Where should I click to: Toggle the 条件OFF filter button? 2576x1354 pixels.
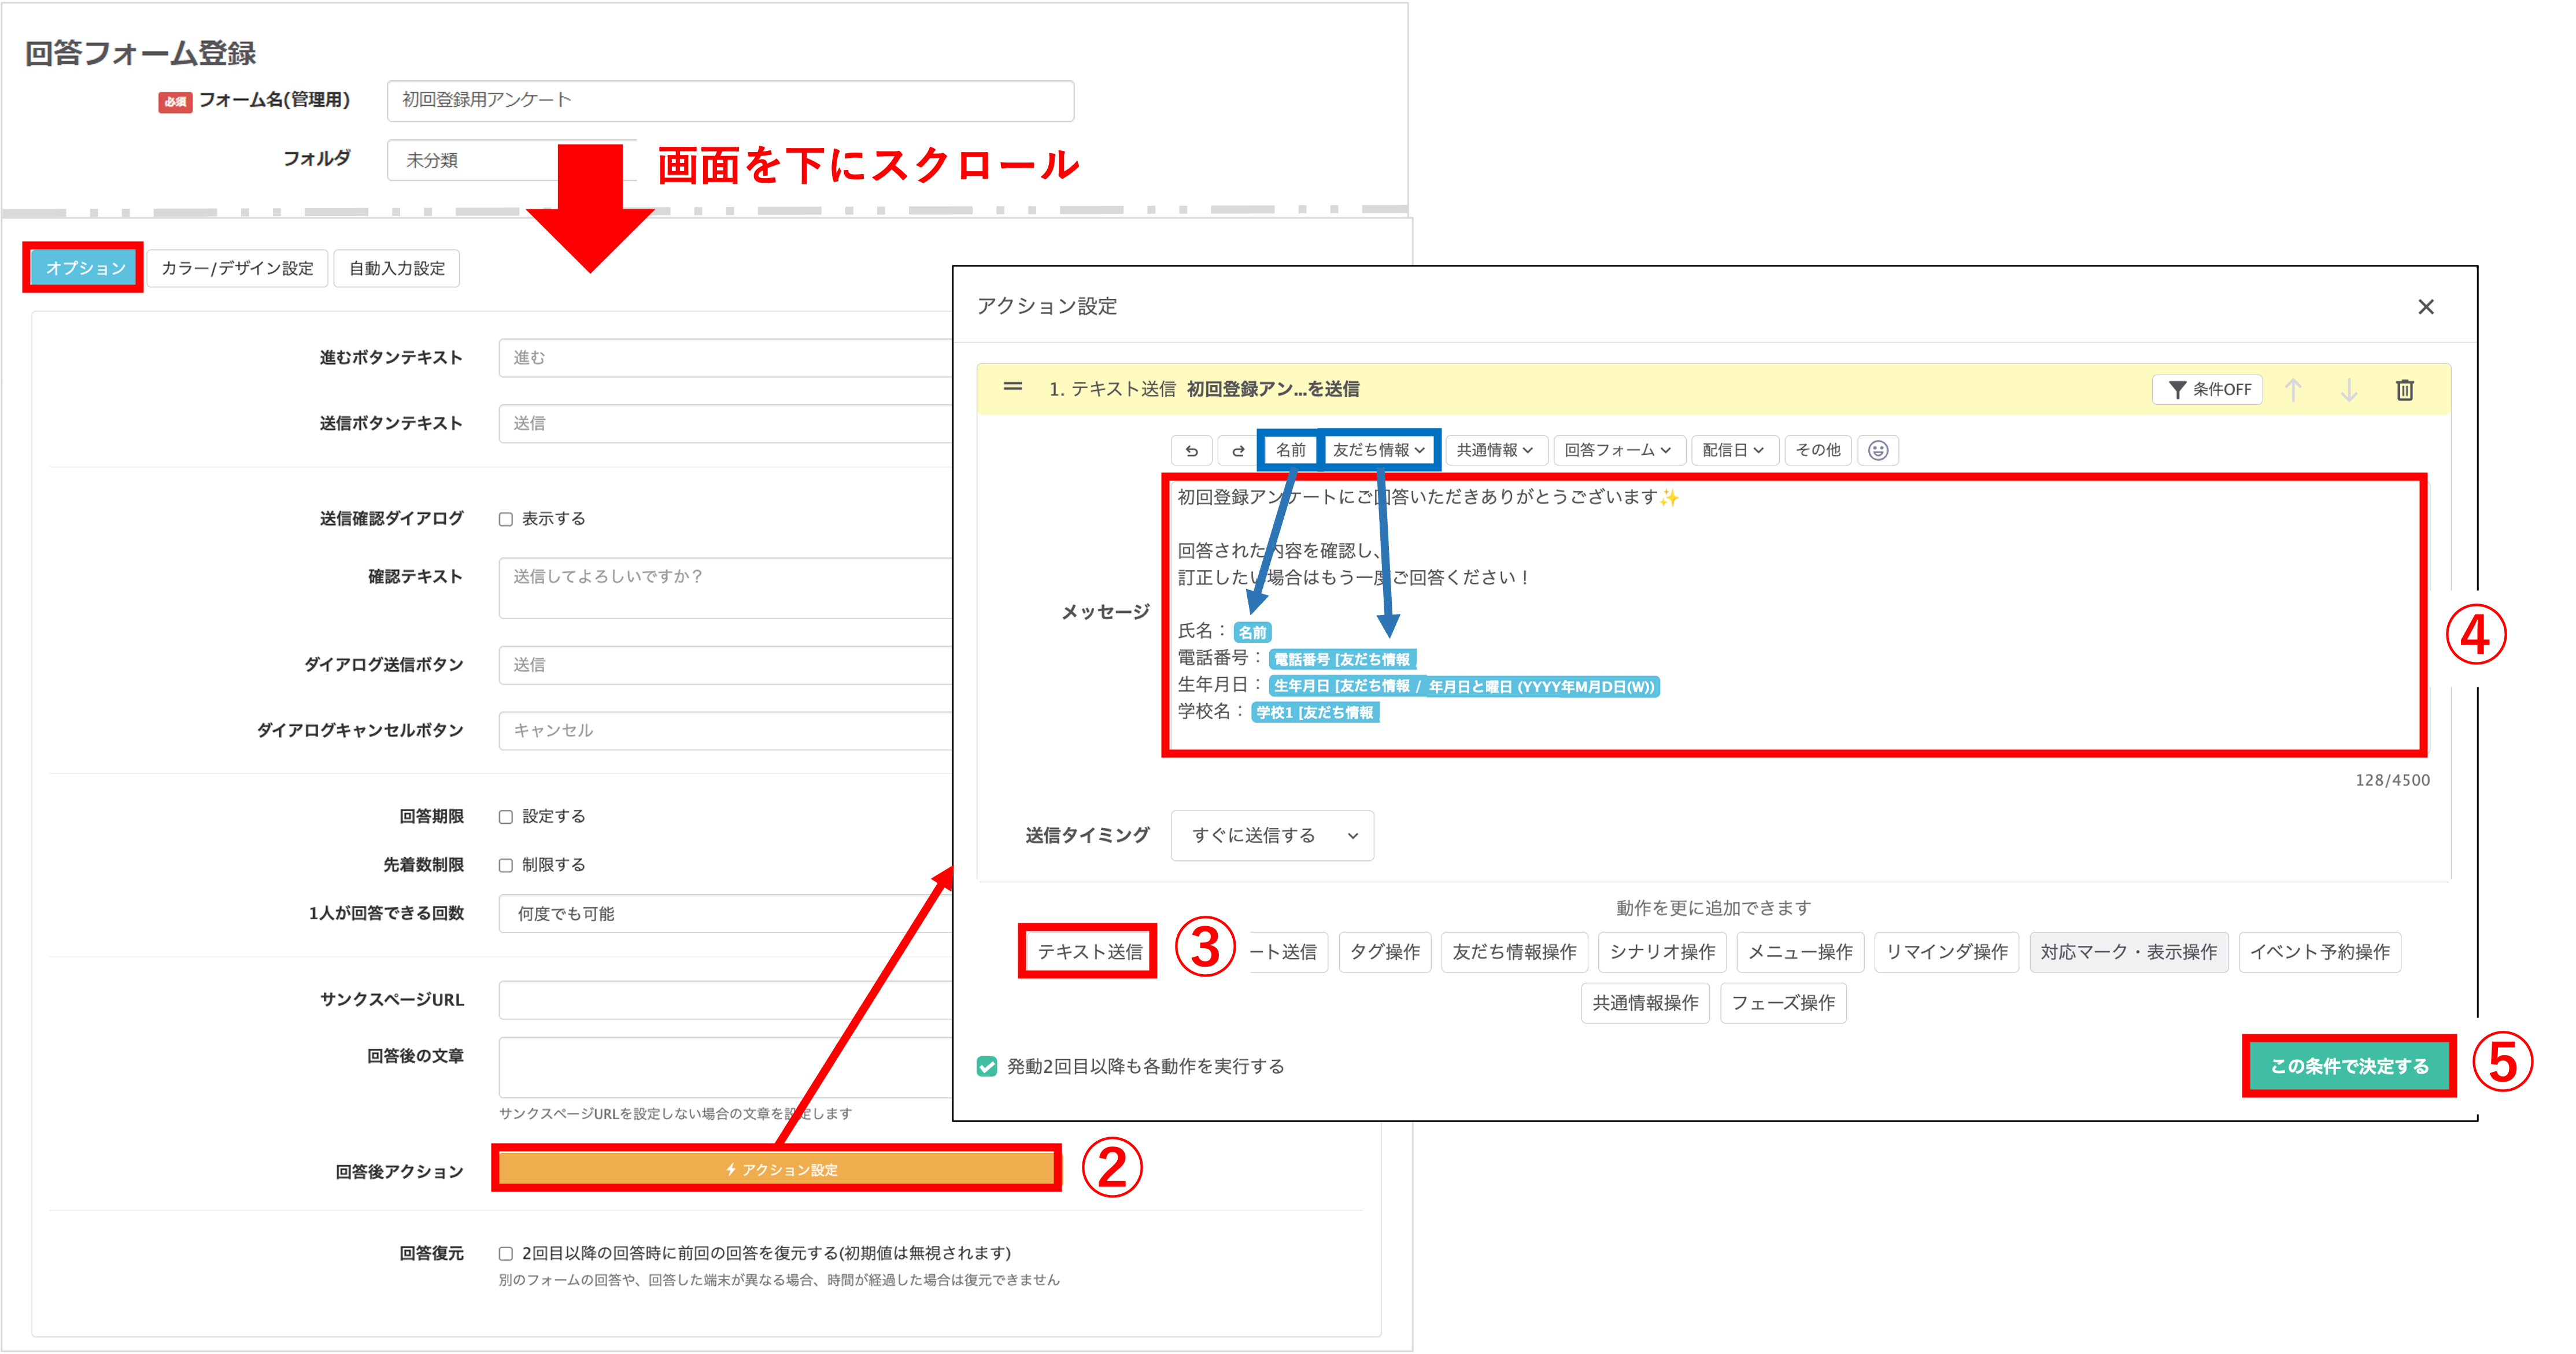pyautogui.click(x=2209, y=390)
